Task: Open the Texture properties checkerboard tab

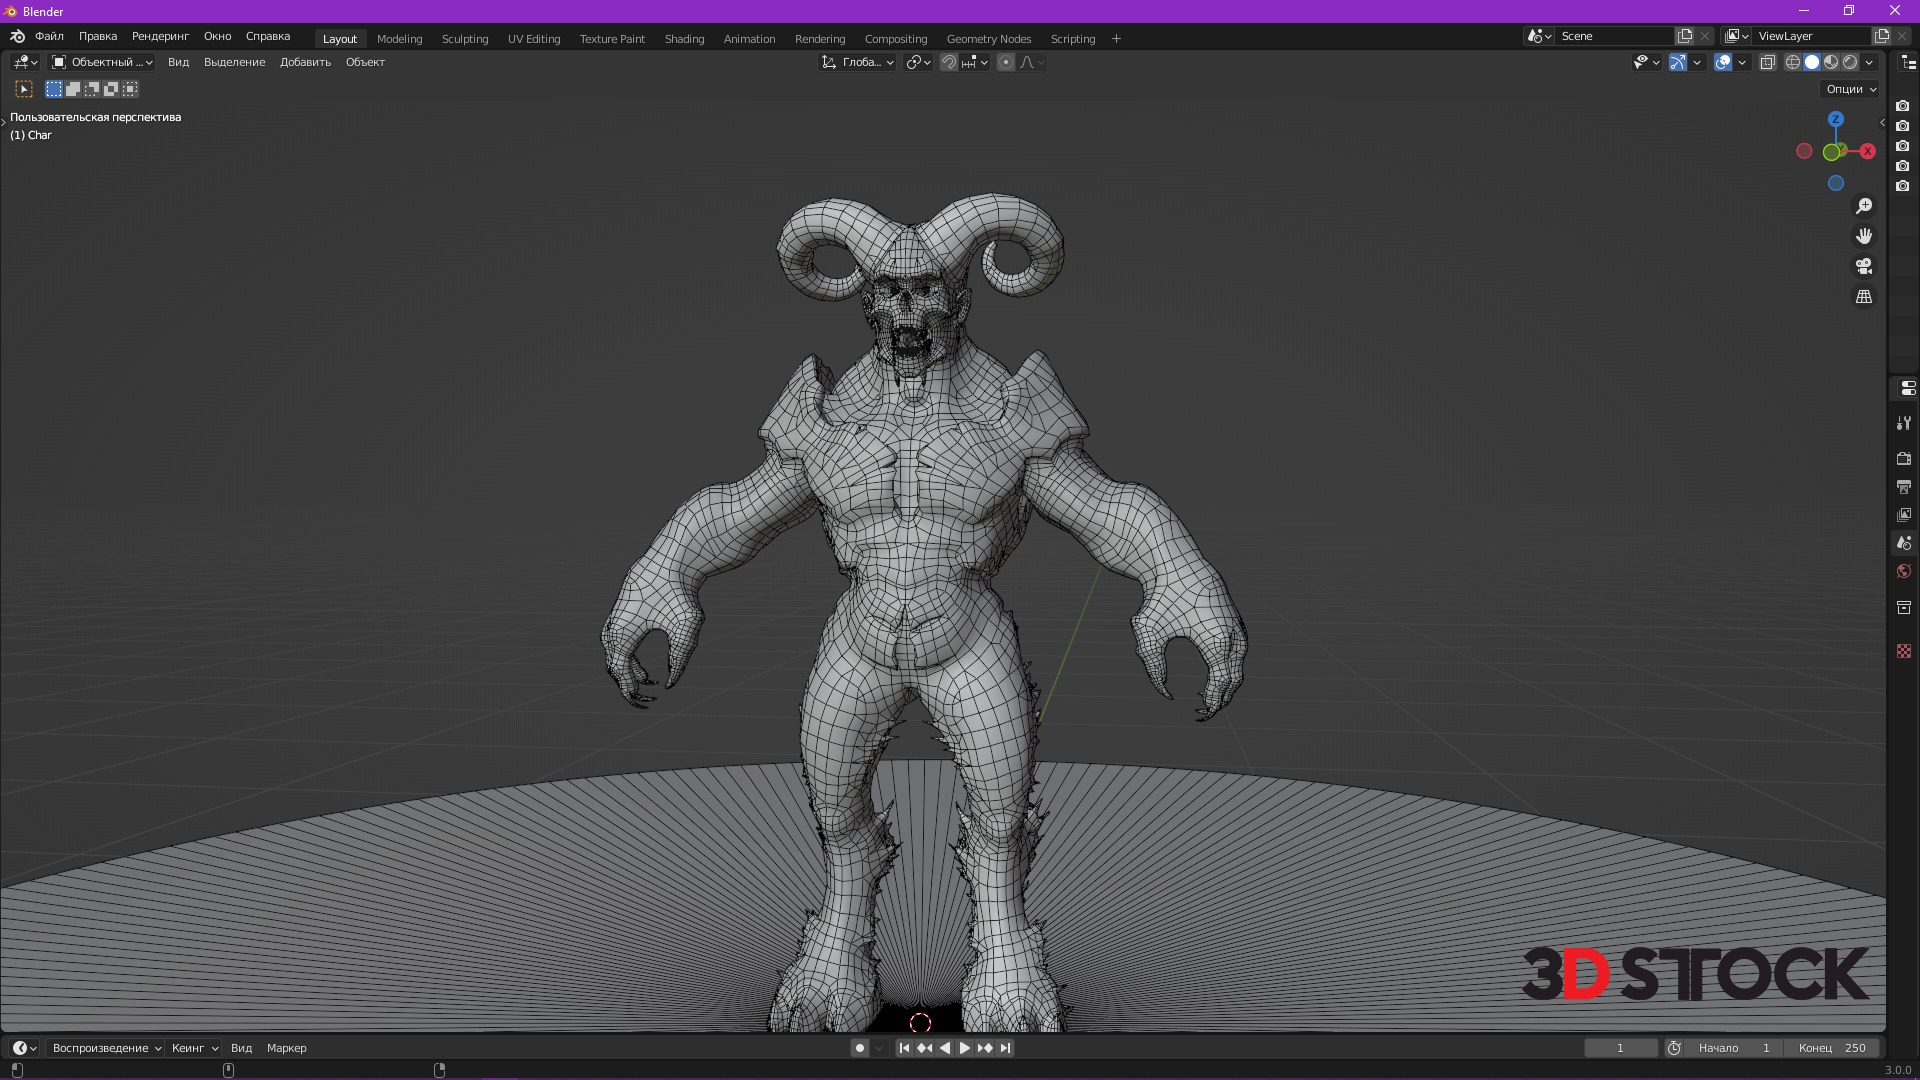Action: tap(1904, 651)
